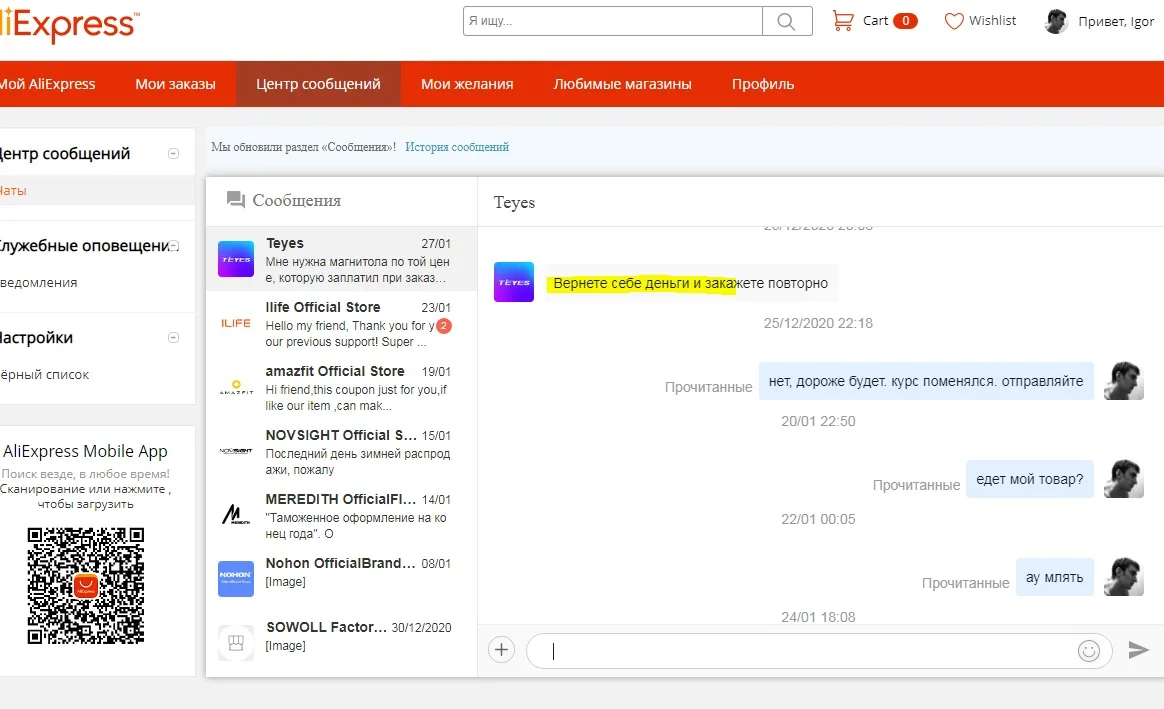This screenshot has height=709, width=1164.
Task: Click the AliExpress Mobile App heading
Action: point(85,451)
